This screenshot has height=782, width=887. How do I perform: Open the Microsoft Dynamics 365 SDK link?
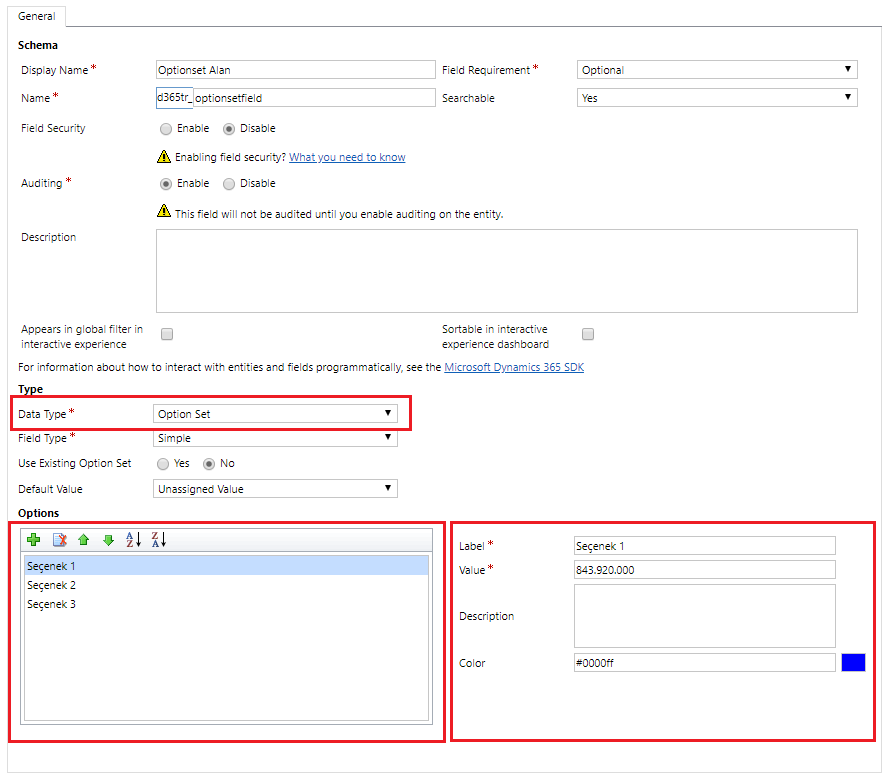pyautogui.click(x=514, y=367)
